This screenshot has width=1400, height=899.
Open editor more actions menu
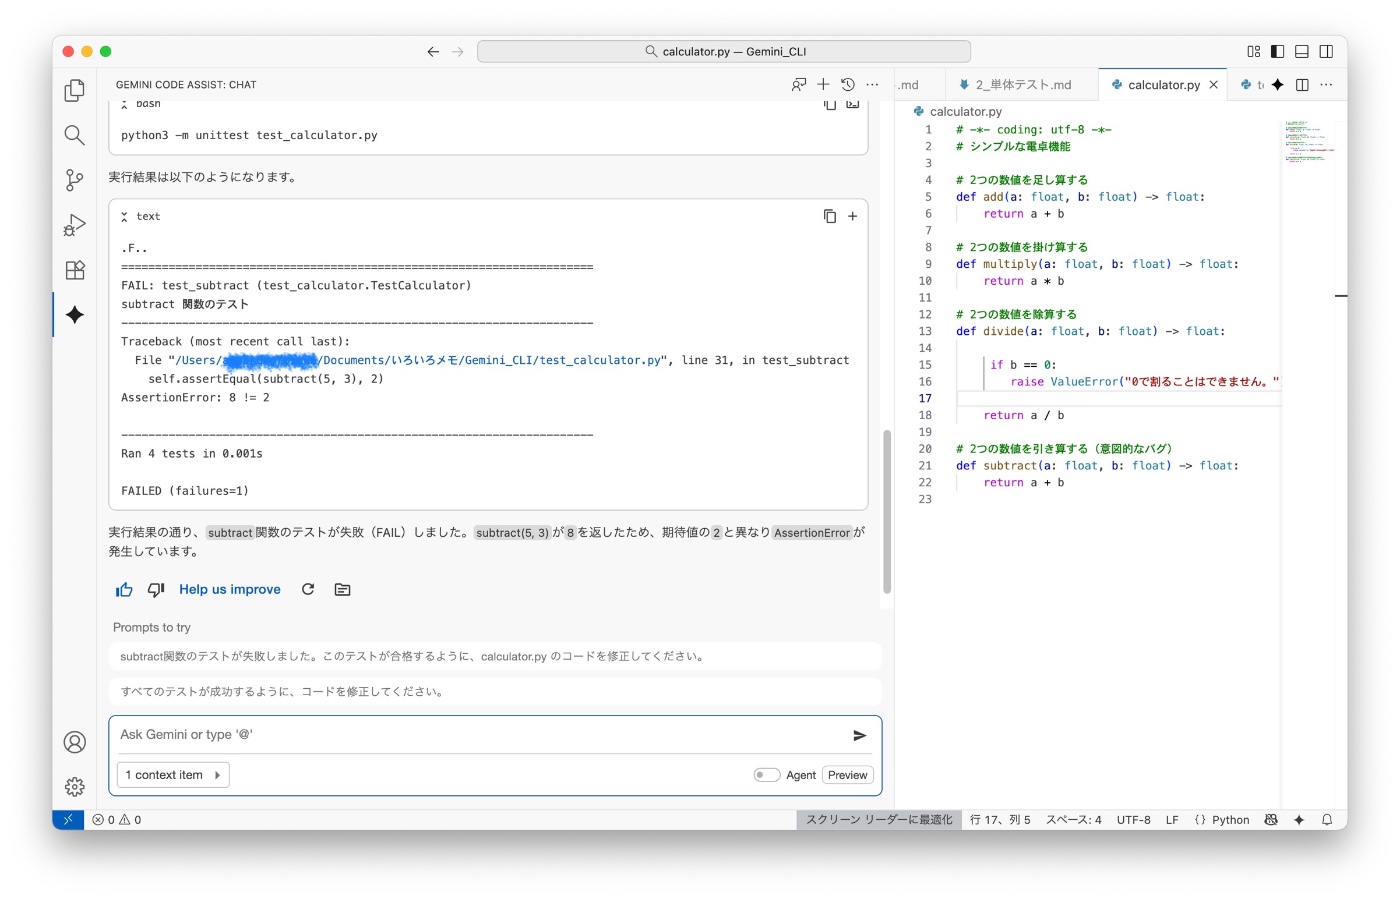click(1326, 85)
